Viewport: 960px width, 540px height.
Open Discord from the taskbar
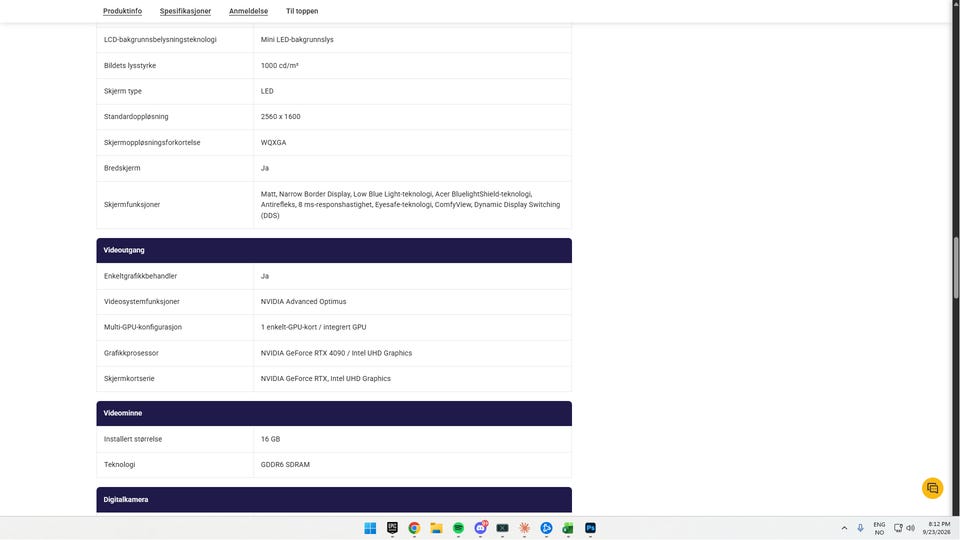481,528
